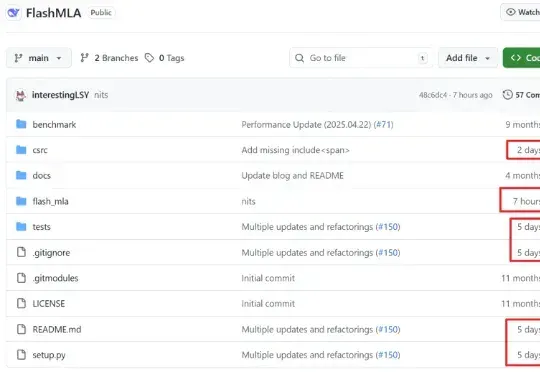The width and height of the screenshot is (540, 372).
Task: Open 'Initial commit' message in .gitmodules row
Action: (268, 278)
